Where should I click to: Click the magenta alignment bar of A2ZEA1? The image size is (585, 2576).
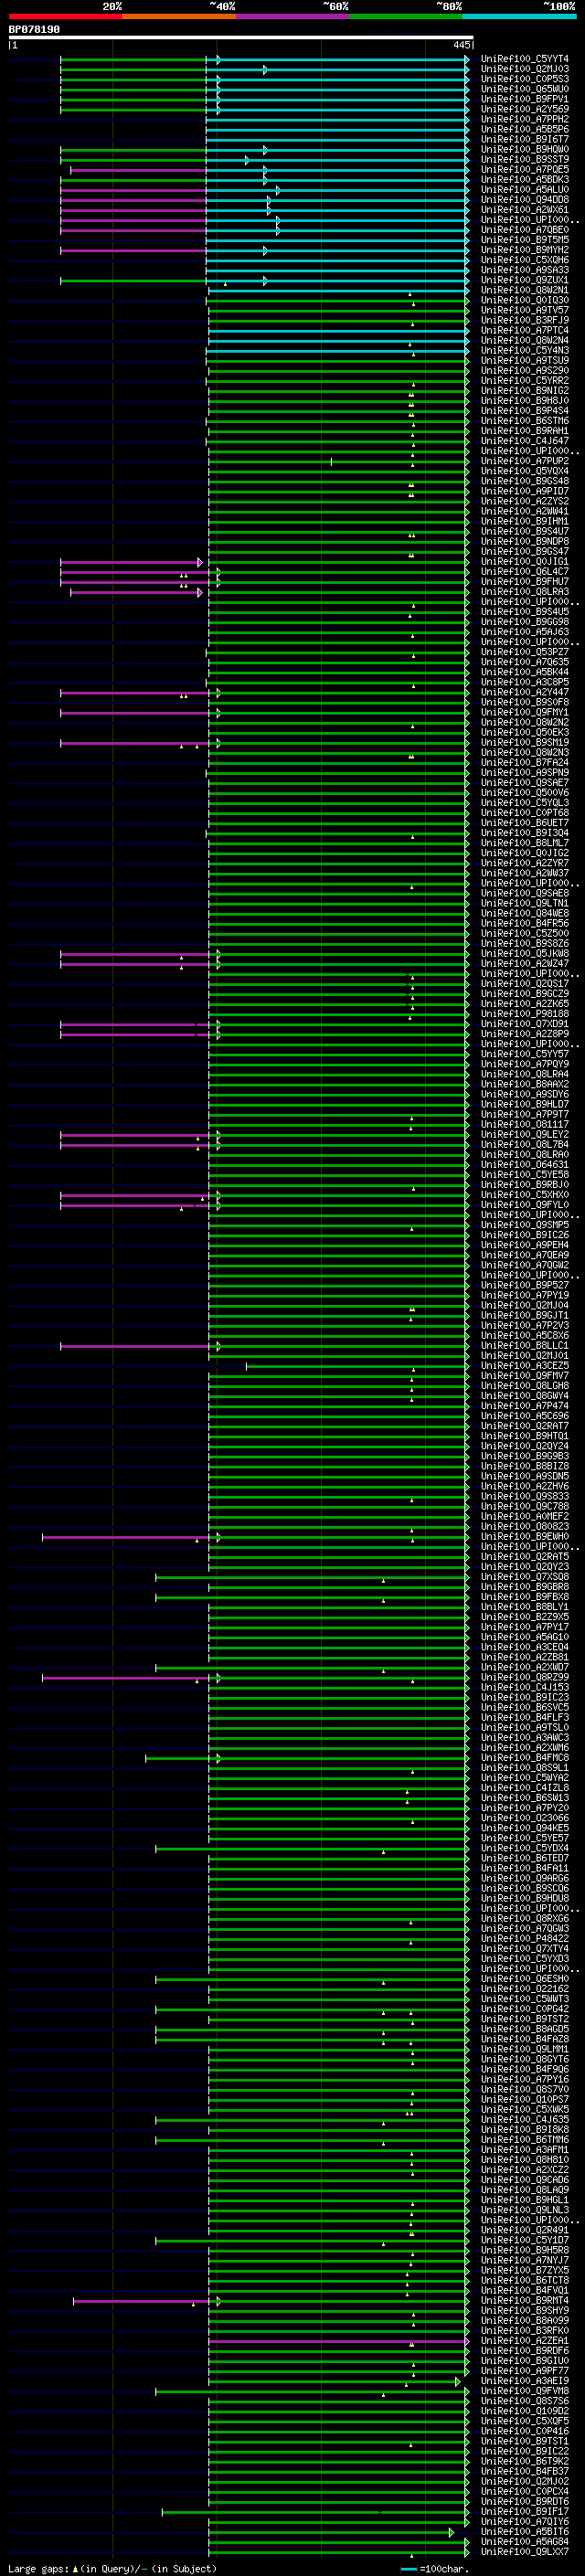[338, 2341]
